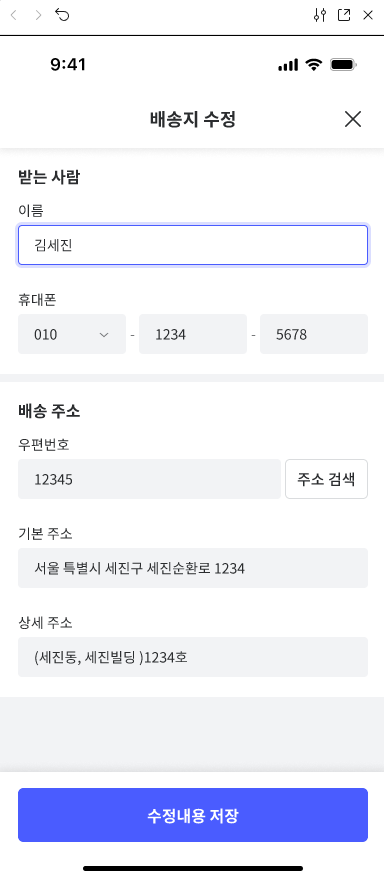Go back with the left arrow icon

[x=14, y=15]
